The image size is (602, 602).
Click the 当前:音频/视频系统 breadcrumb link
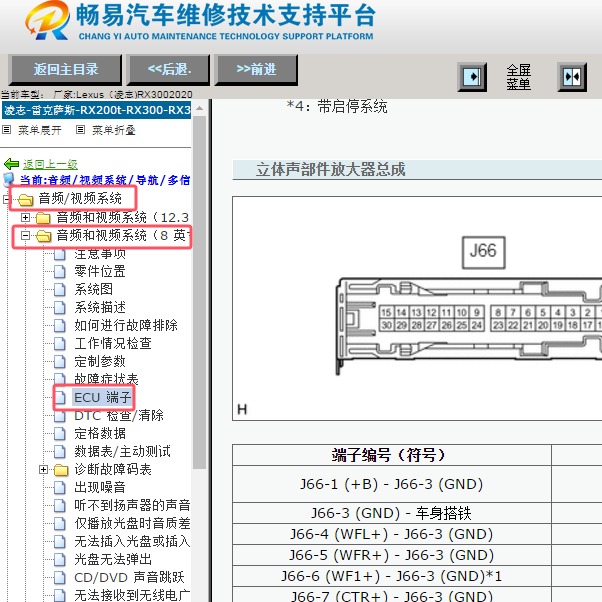tap(105, 180)
